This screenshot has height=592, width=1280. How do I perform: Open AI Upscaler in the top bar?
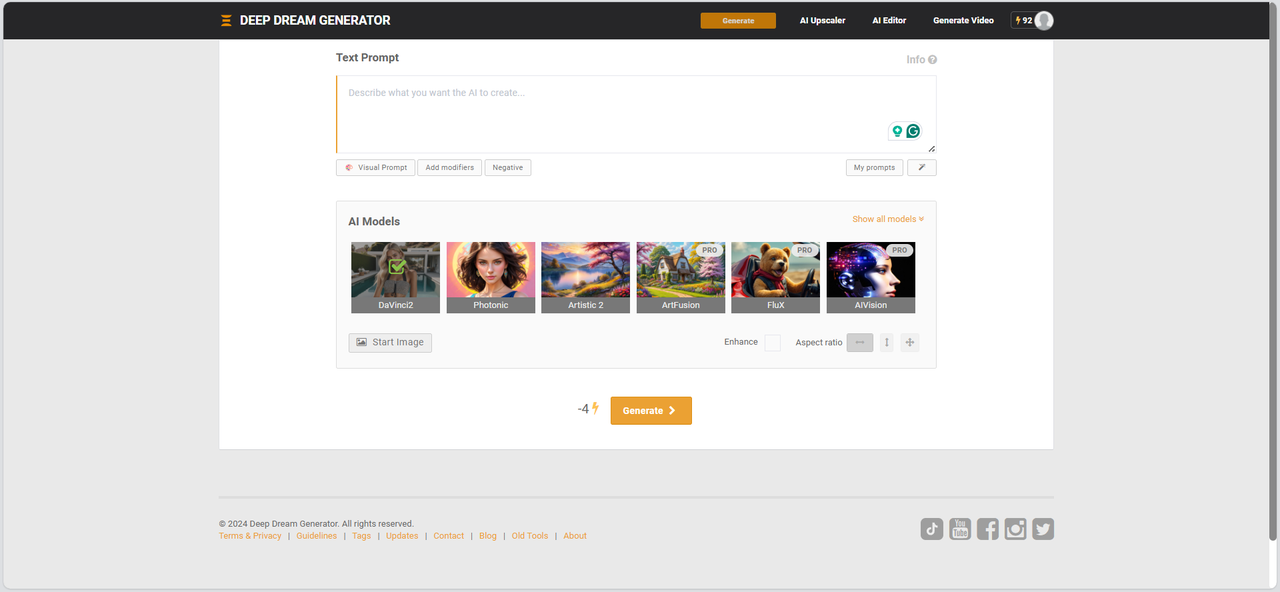(x=822, y=20)
